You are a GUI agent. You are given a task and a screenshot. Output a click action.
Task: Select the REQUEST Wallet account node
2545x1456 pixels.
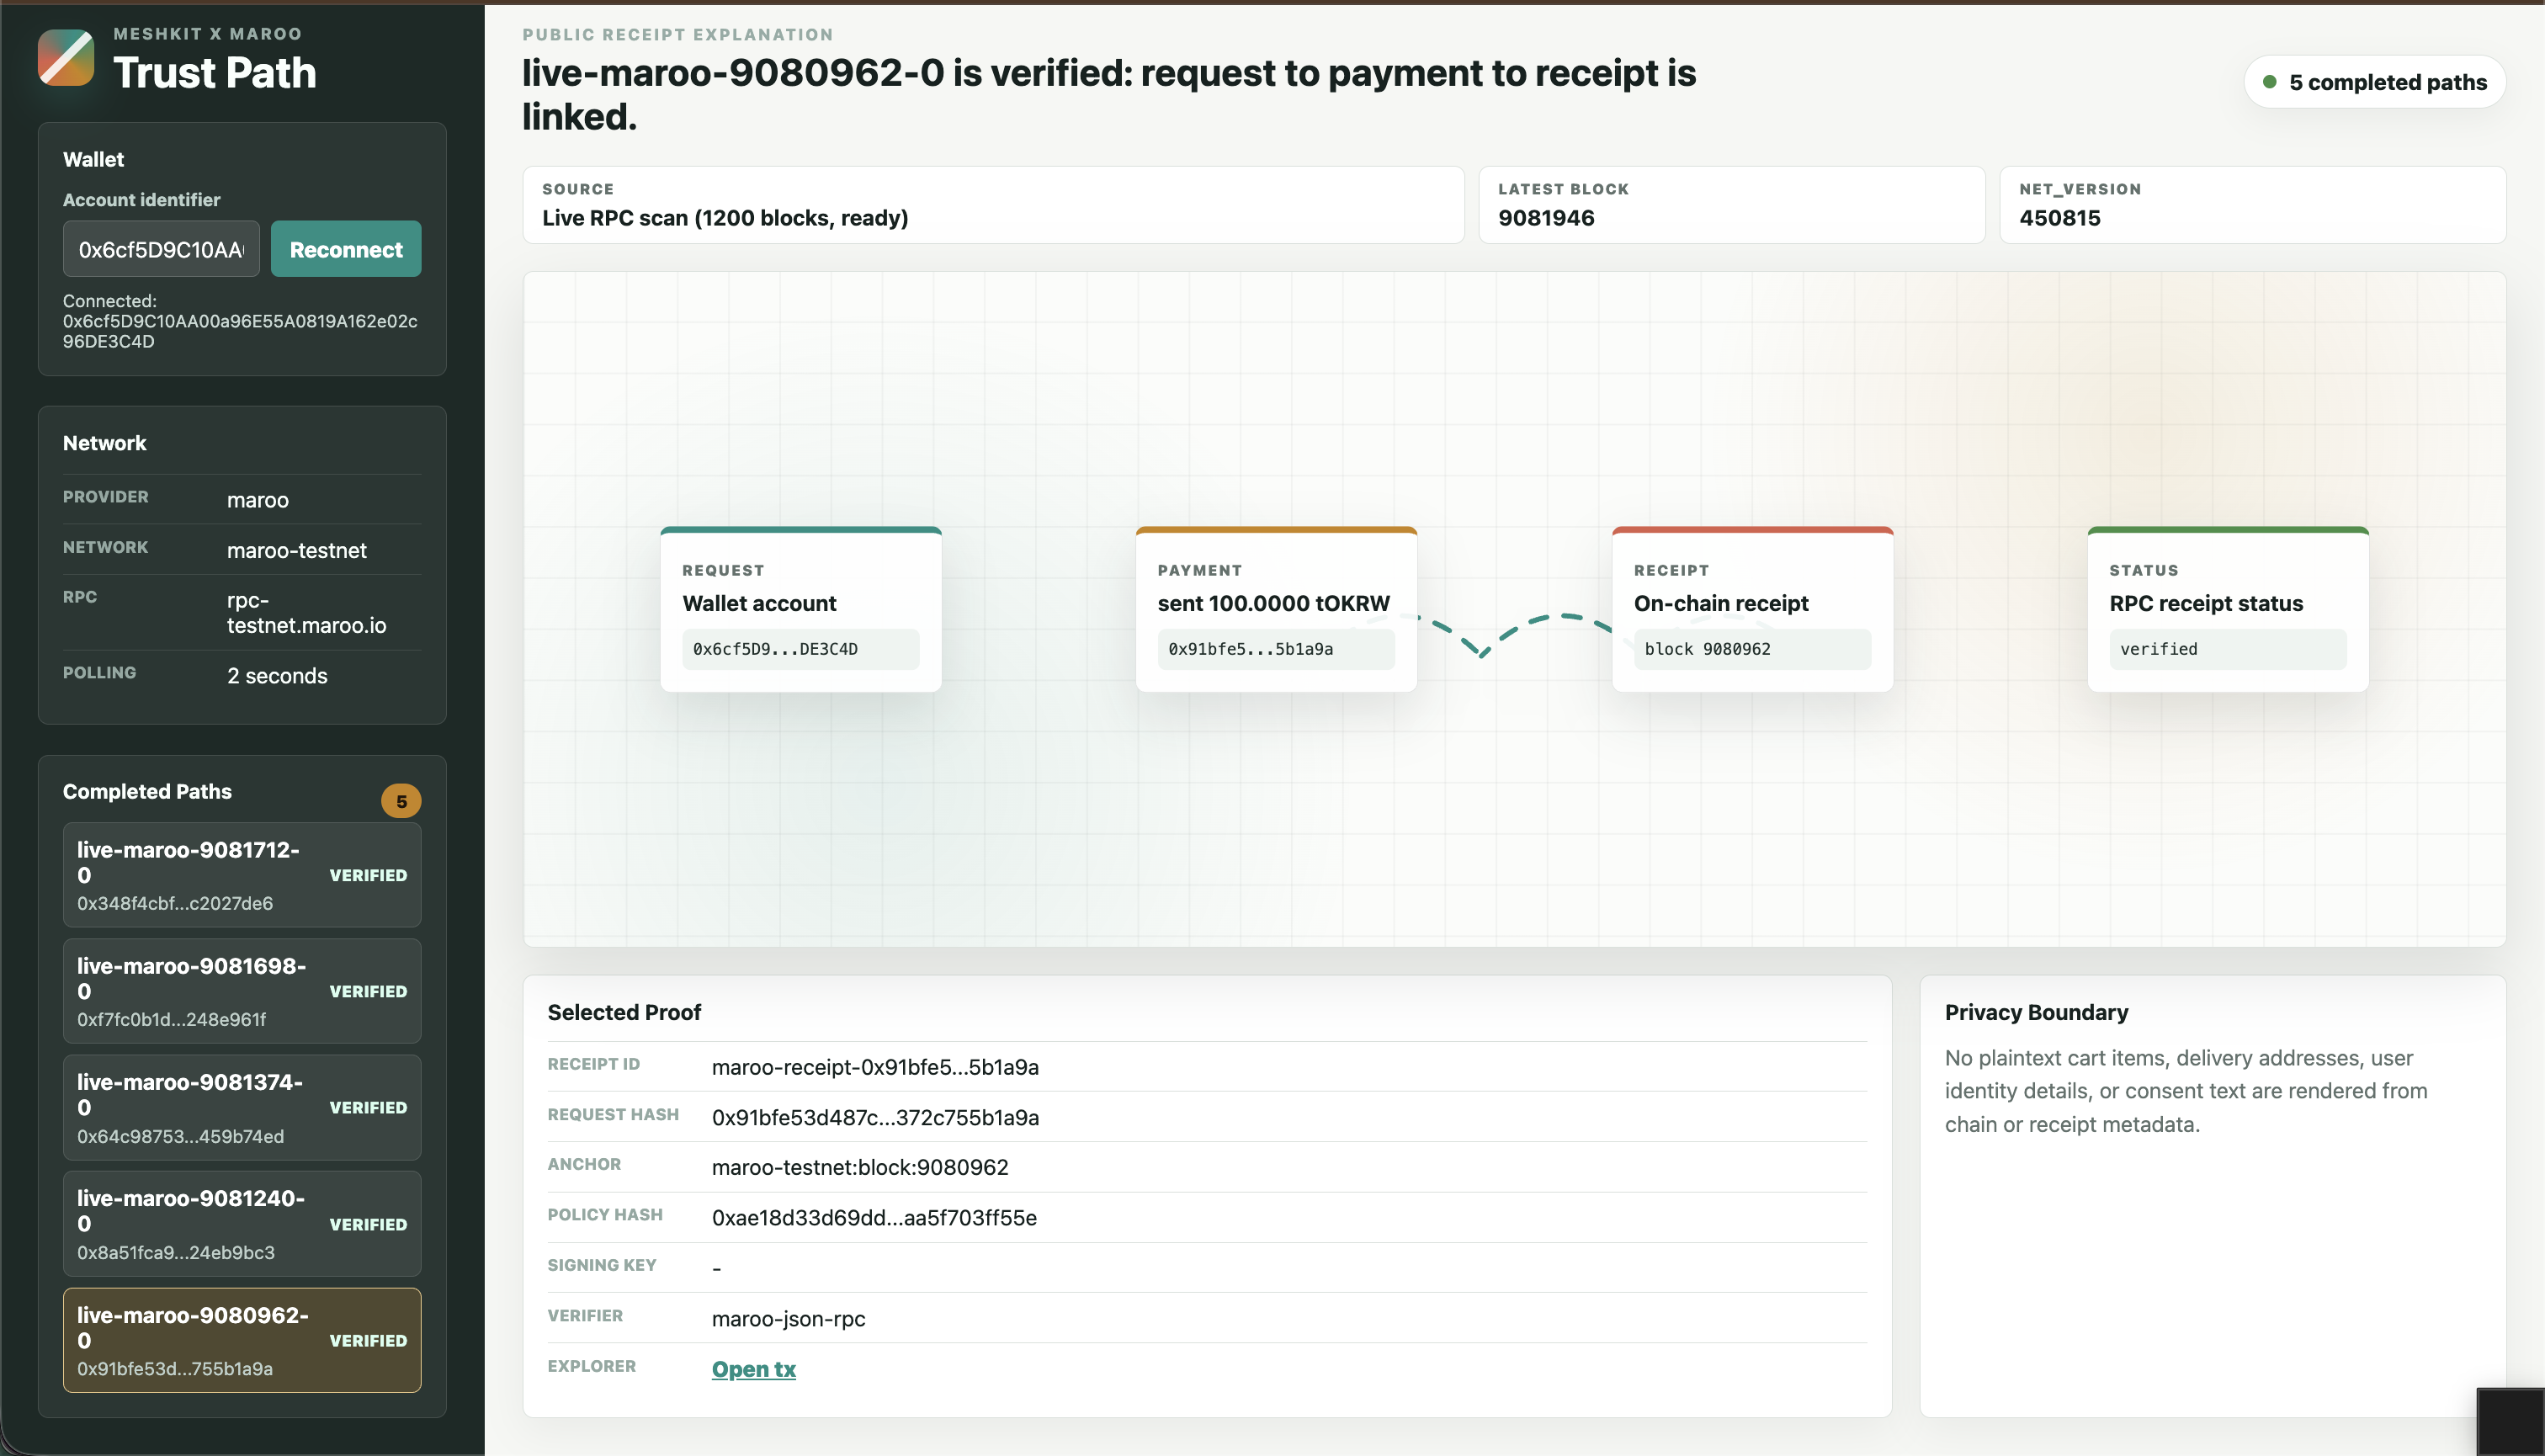(x=801, y=609)
